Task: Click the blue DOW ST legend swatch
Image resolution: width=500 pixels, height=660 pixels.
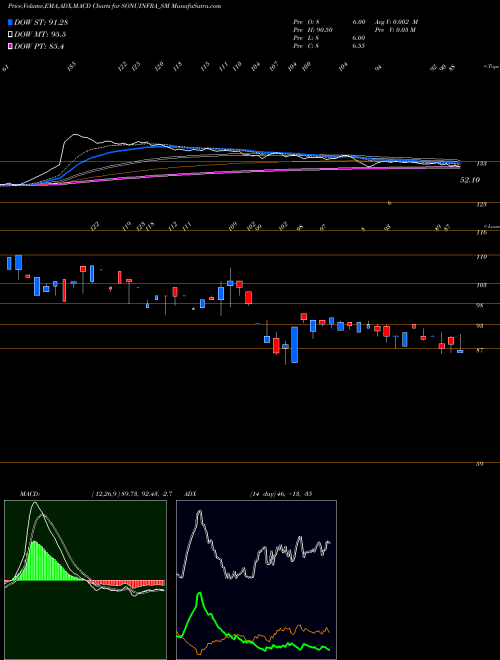Action: 10,22
